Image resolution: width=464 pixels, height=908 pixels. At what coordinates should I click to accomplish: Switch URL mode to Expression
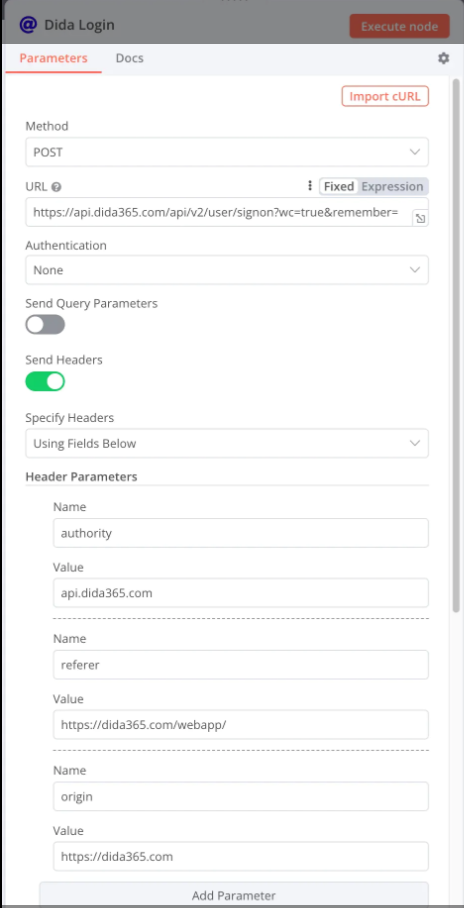(392, 186)
